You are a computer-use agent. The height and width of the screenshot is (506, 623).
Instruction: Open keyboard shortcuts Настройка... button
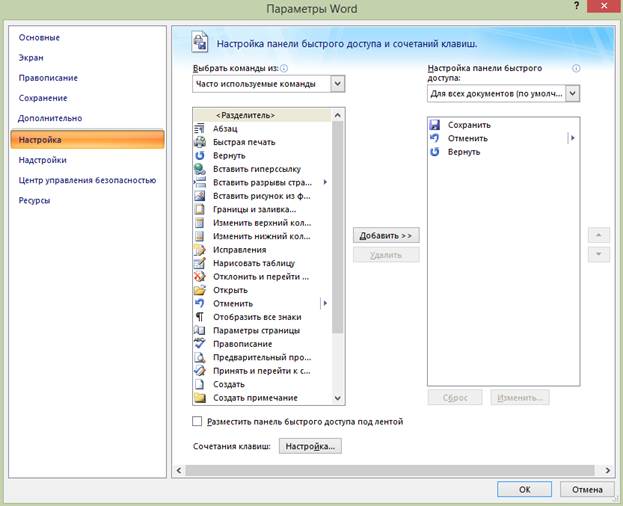[310, 446]
